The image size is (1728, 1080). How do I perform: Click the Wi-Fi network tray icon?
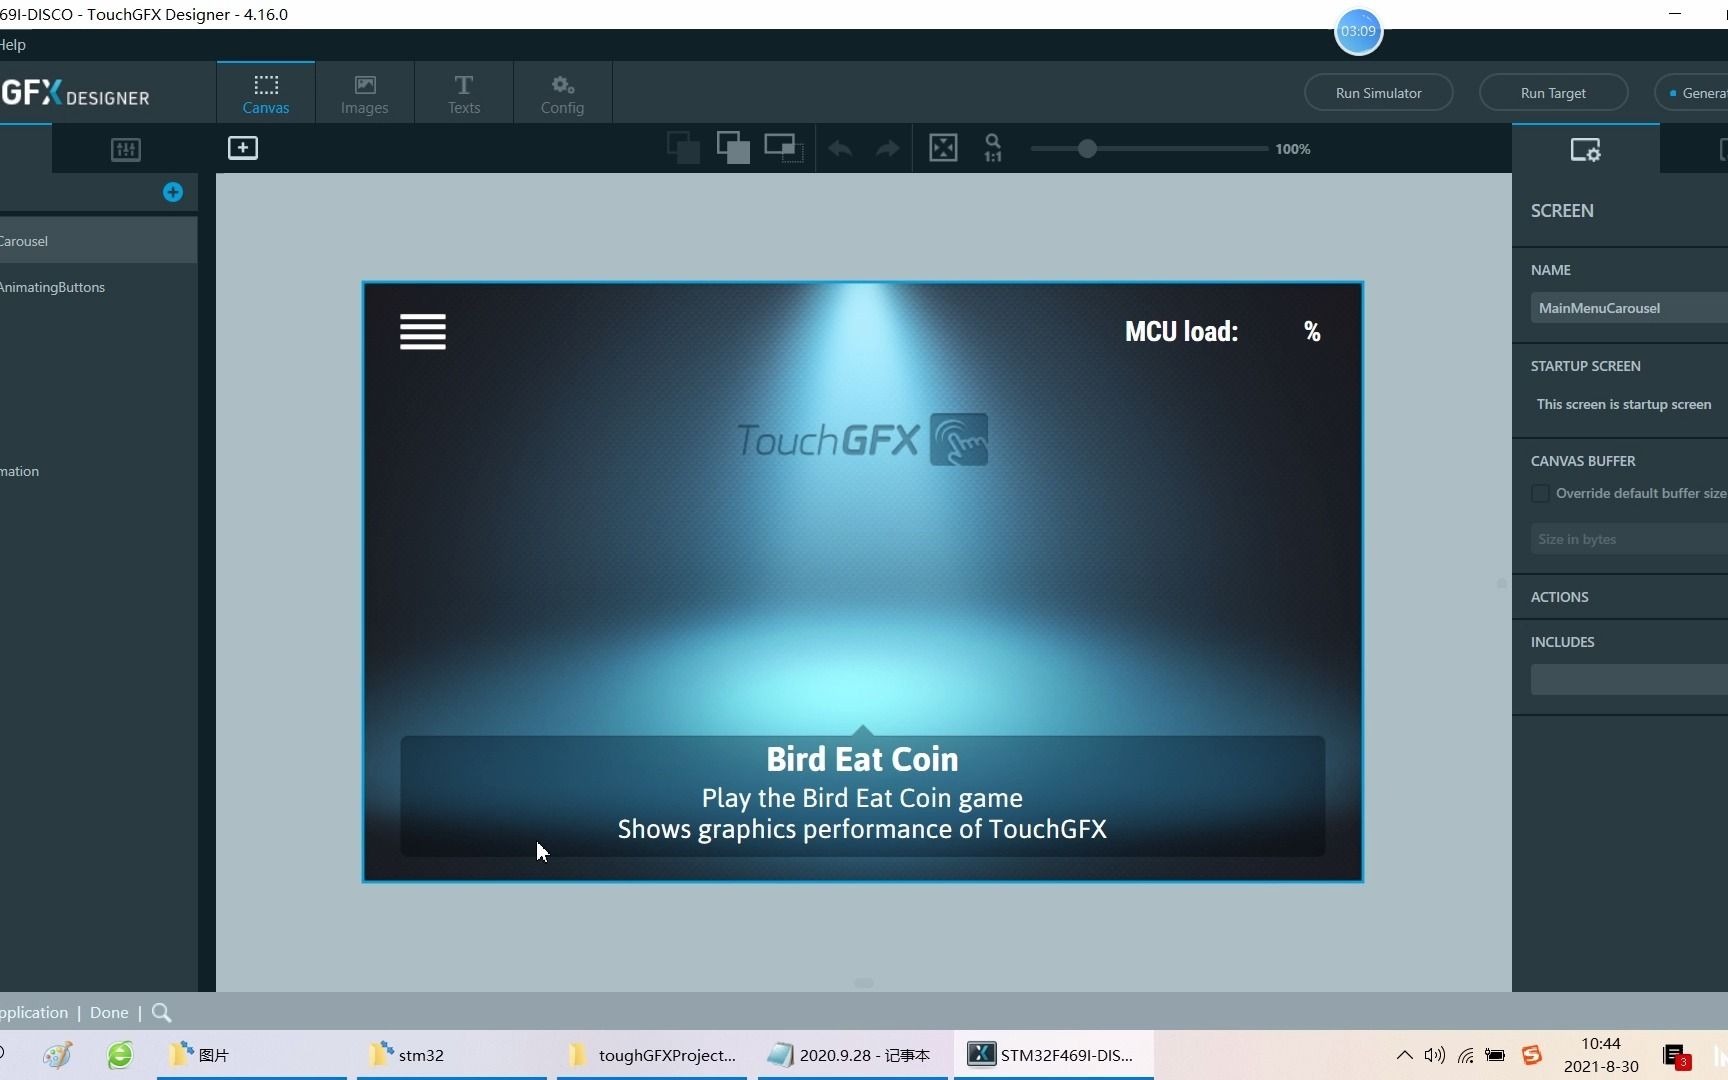1465,1055
